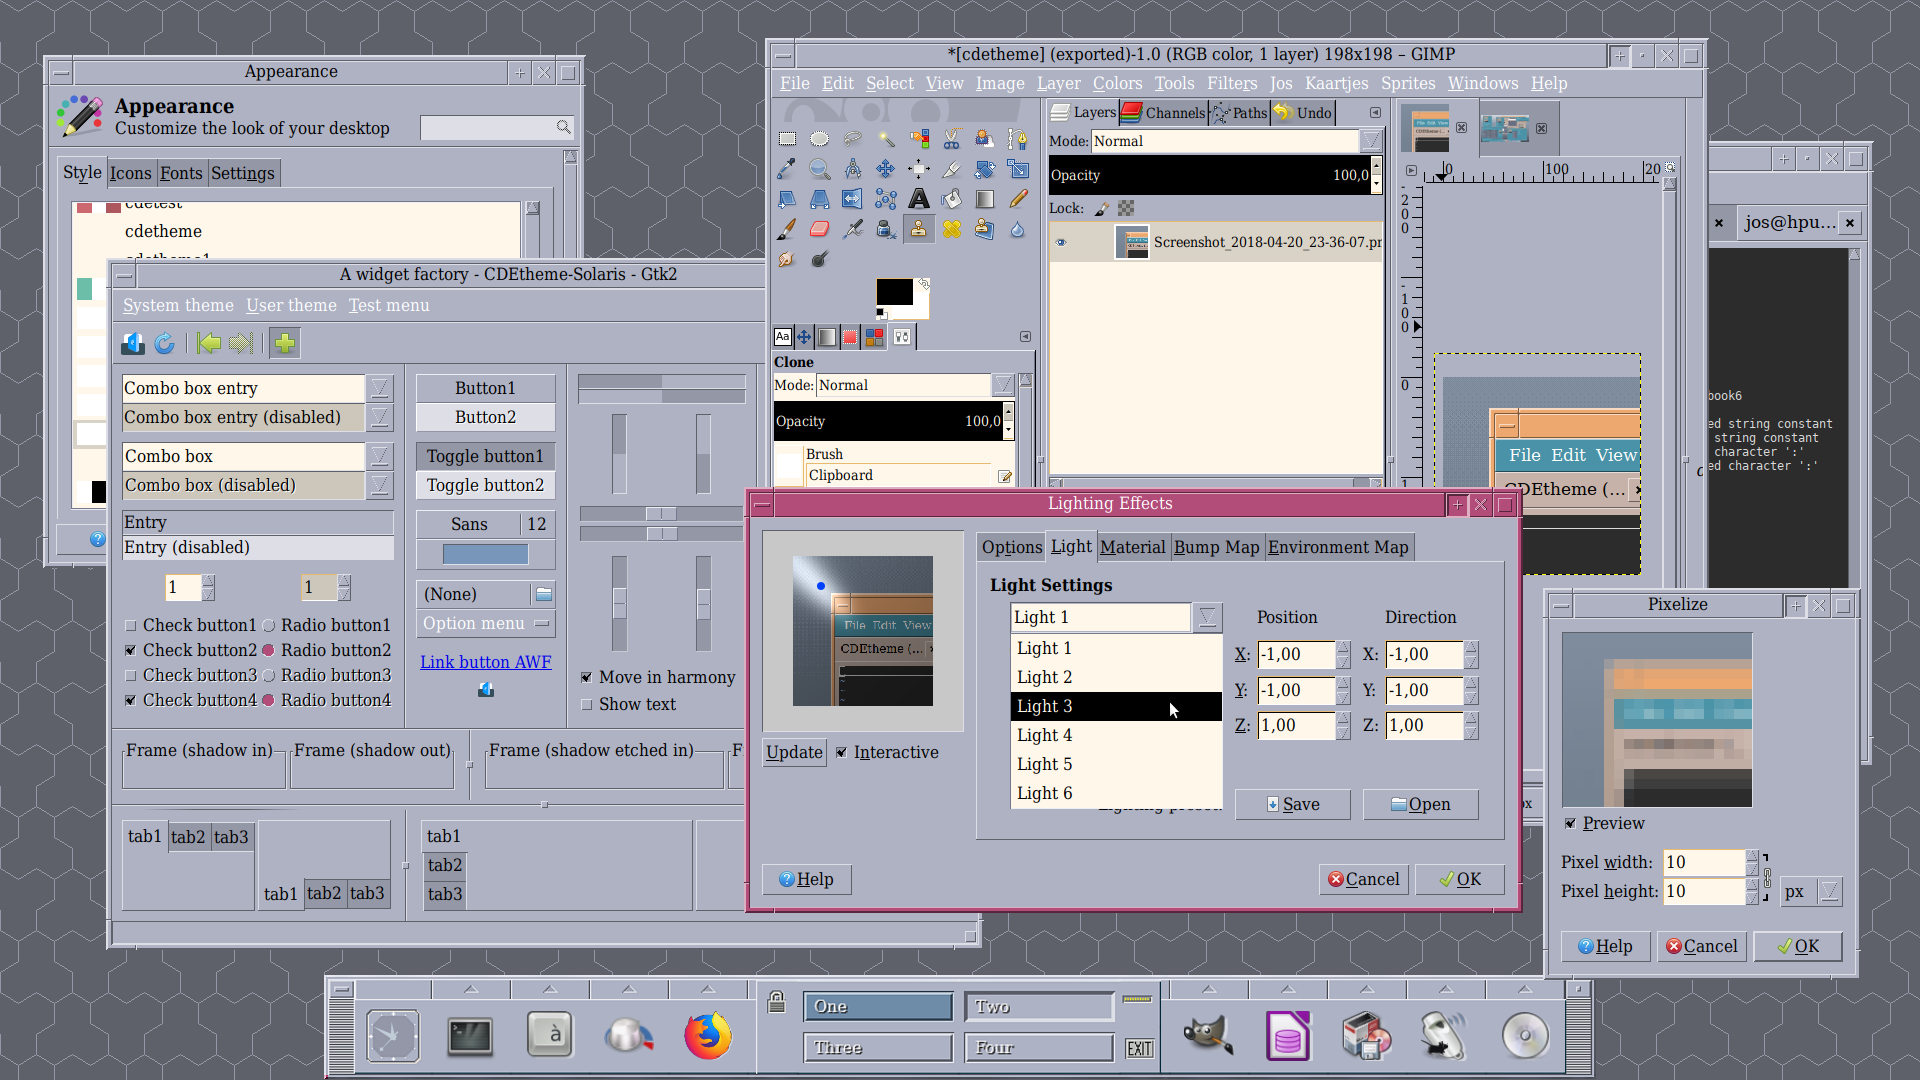Image resolution: width=1920 pixels, height=1080 pixels.
Task: Enable the Show text checkbox
Action: tap(587, 704)
